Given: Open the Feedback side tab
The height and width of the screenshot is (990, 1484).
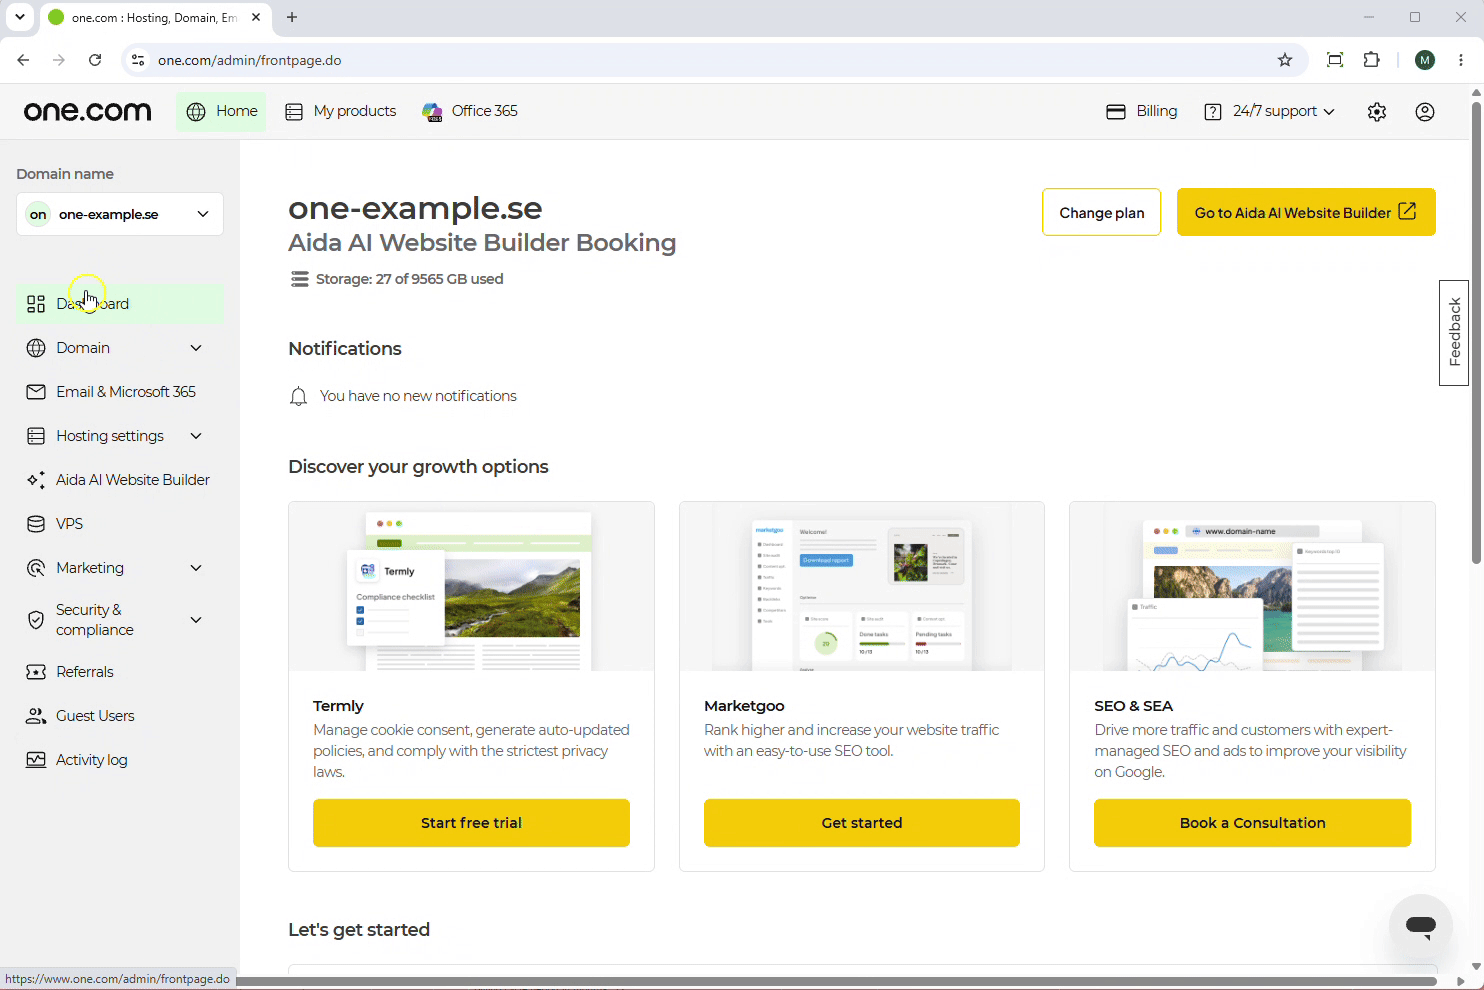Looking at the screenshot, I should point(1454,333).
